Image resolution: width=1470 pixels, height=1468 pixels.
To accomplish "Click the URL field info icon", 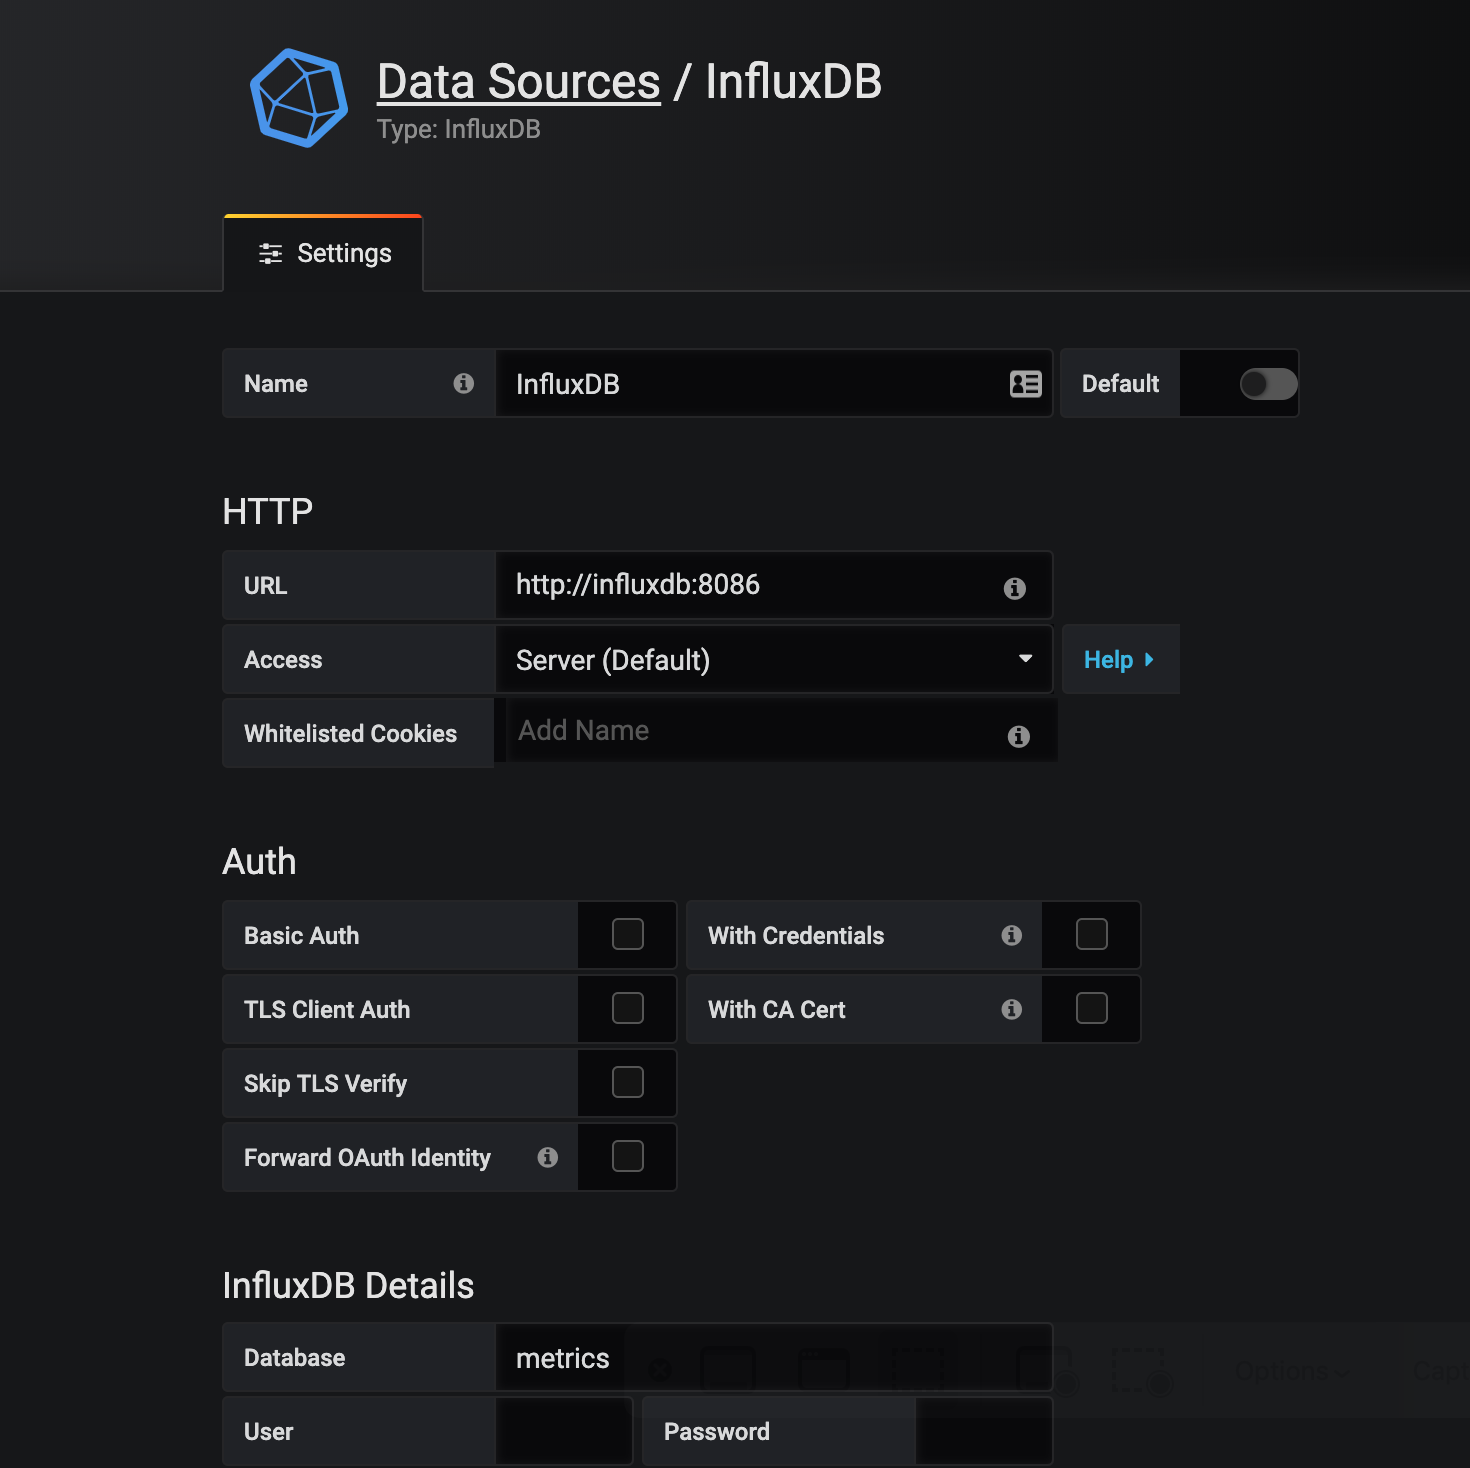I will point(1014,588).
